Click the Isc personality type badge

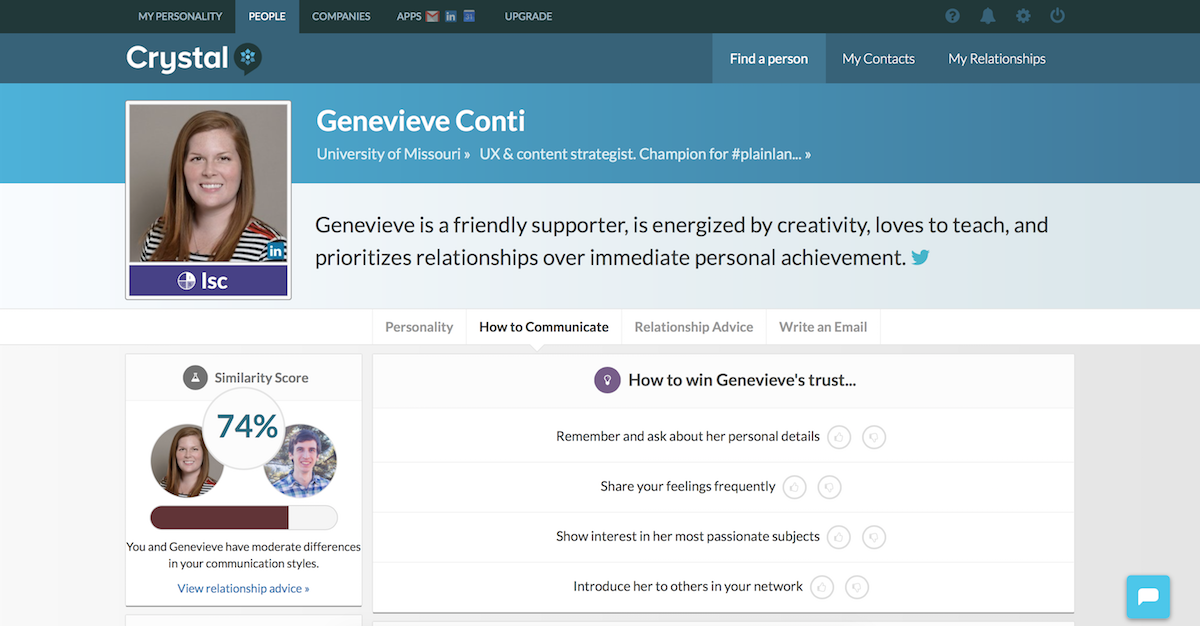coord(208,281)
